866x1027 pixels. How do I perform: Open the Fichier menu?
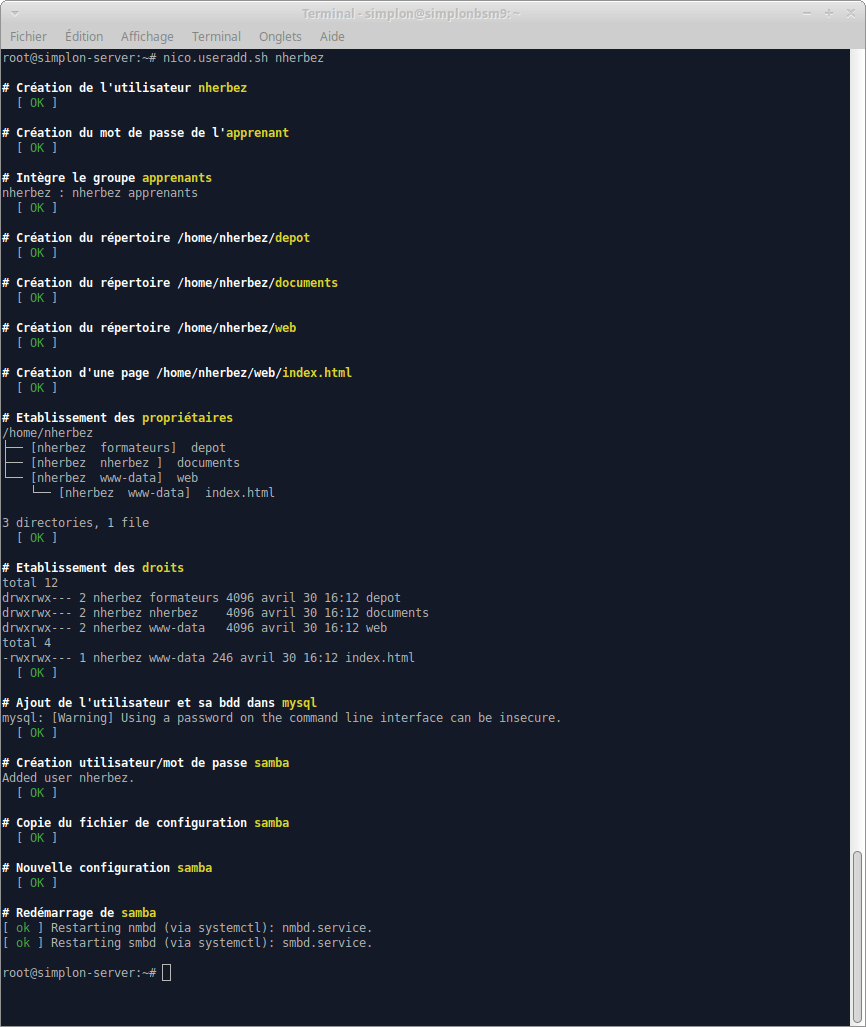point(28,37)
